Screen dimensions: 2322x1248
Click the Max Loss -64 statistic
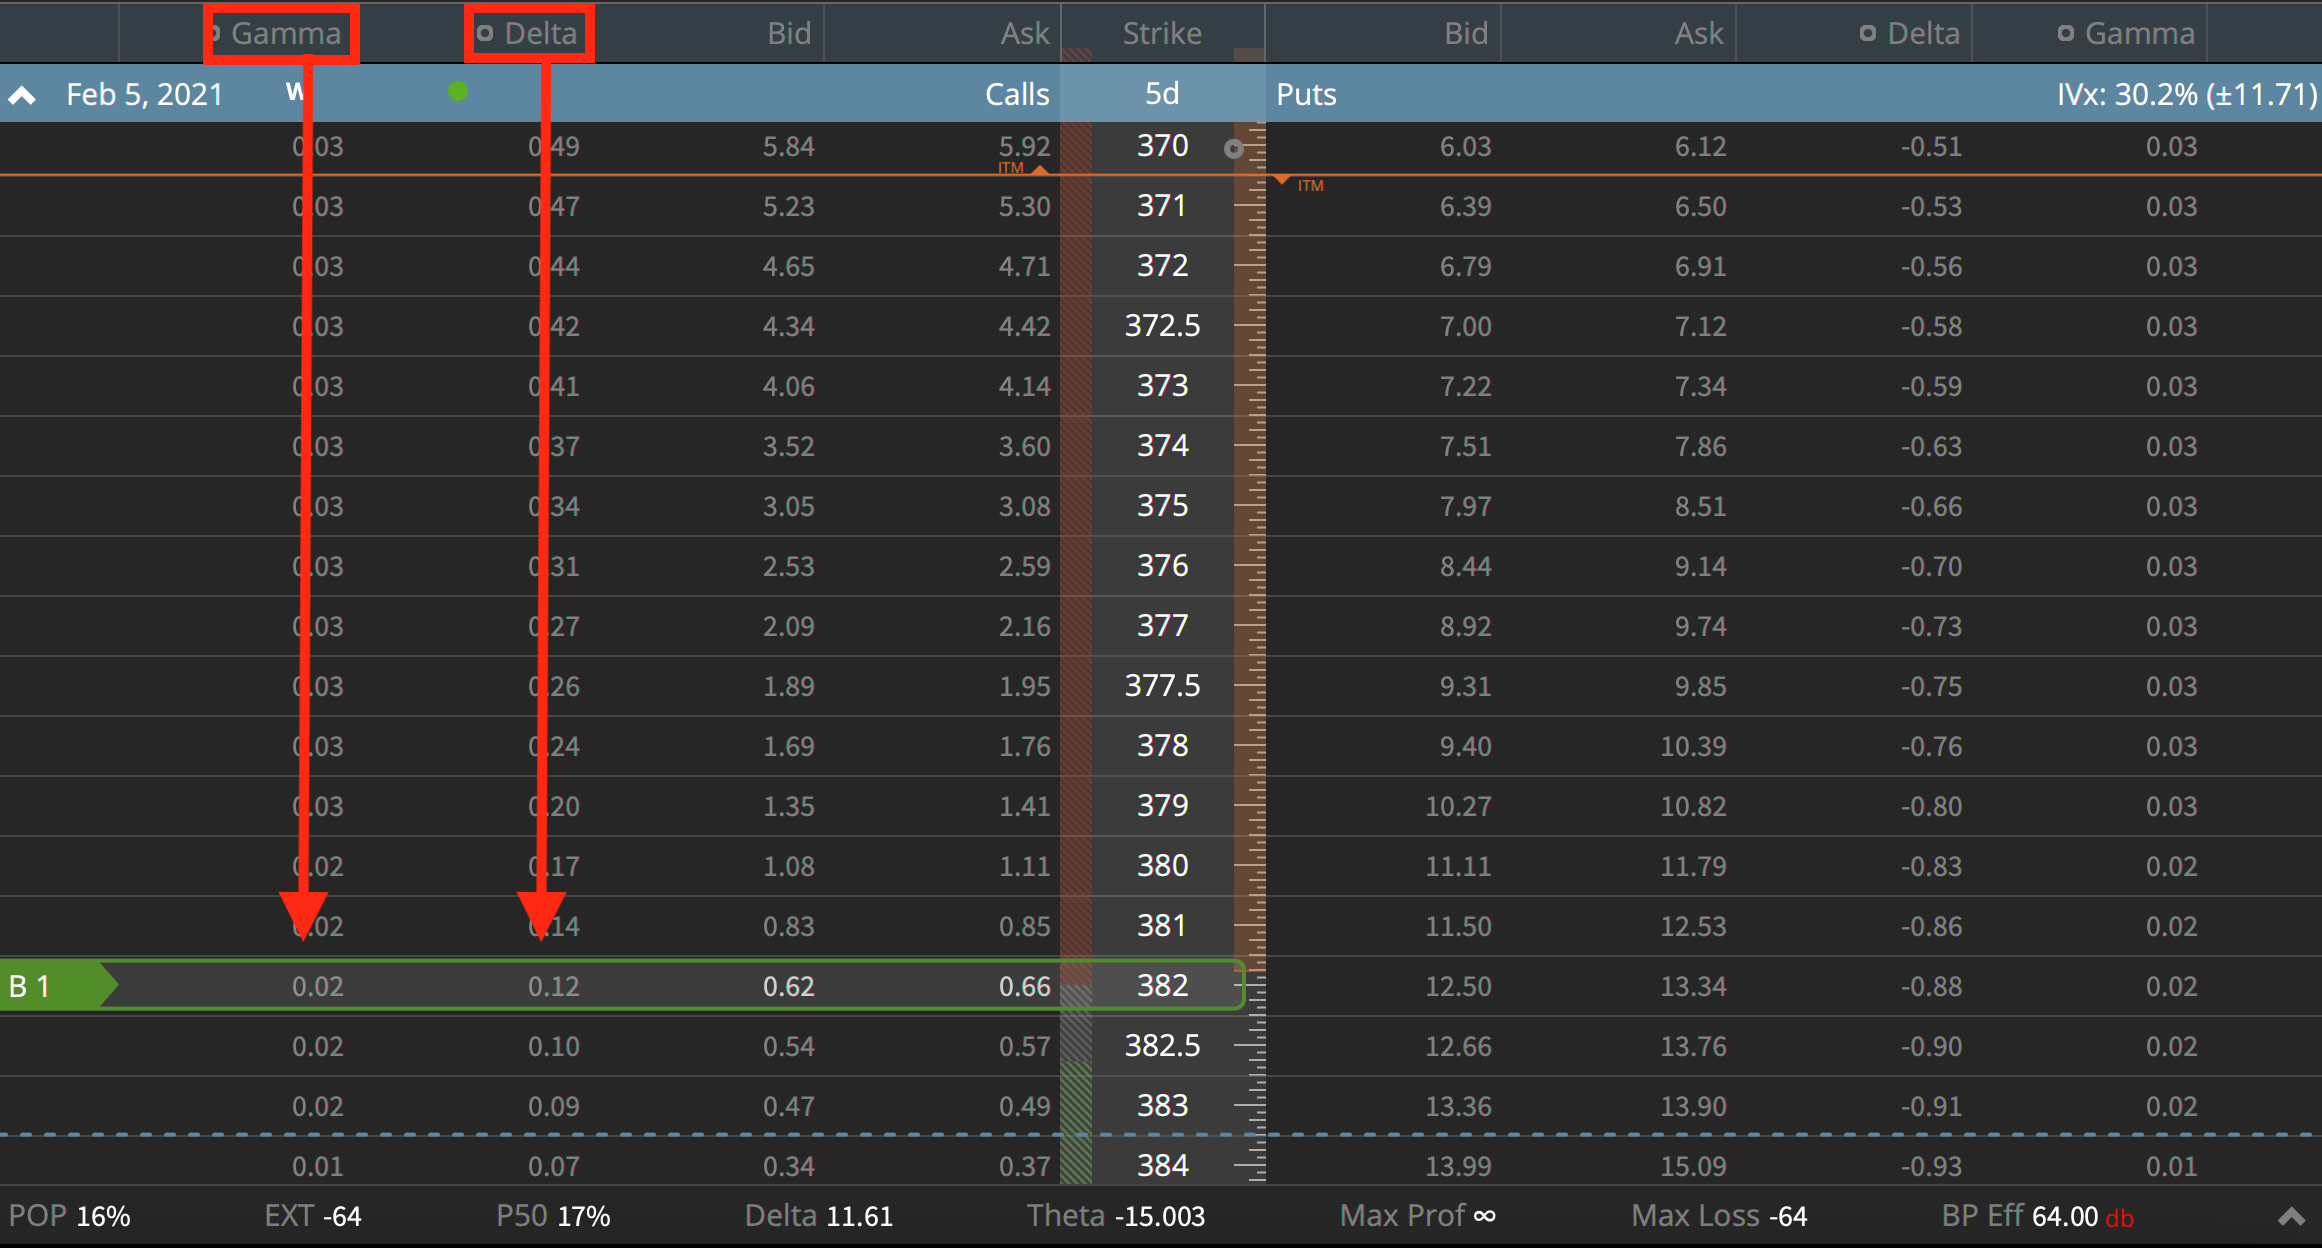pos(1719,1217)
